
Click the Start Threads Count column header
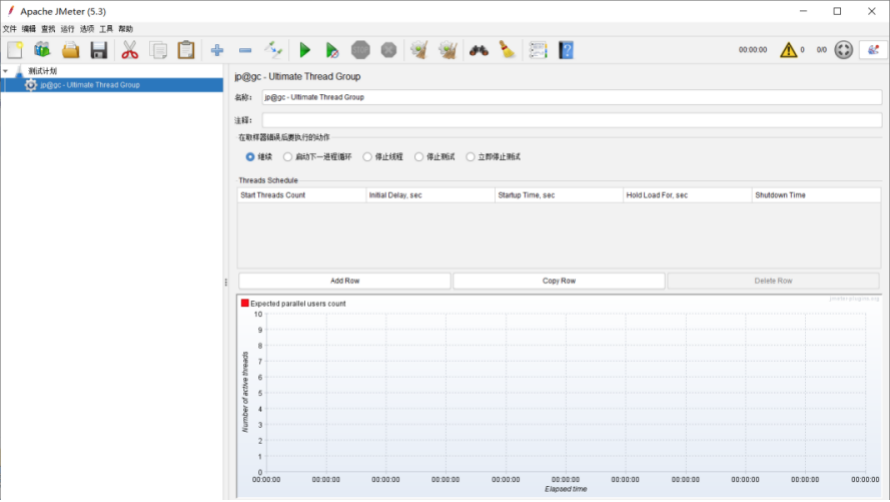[301, 195]
